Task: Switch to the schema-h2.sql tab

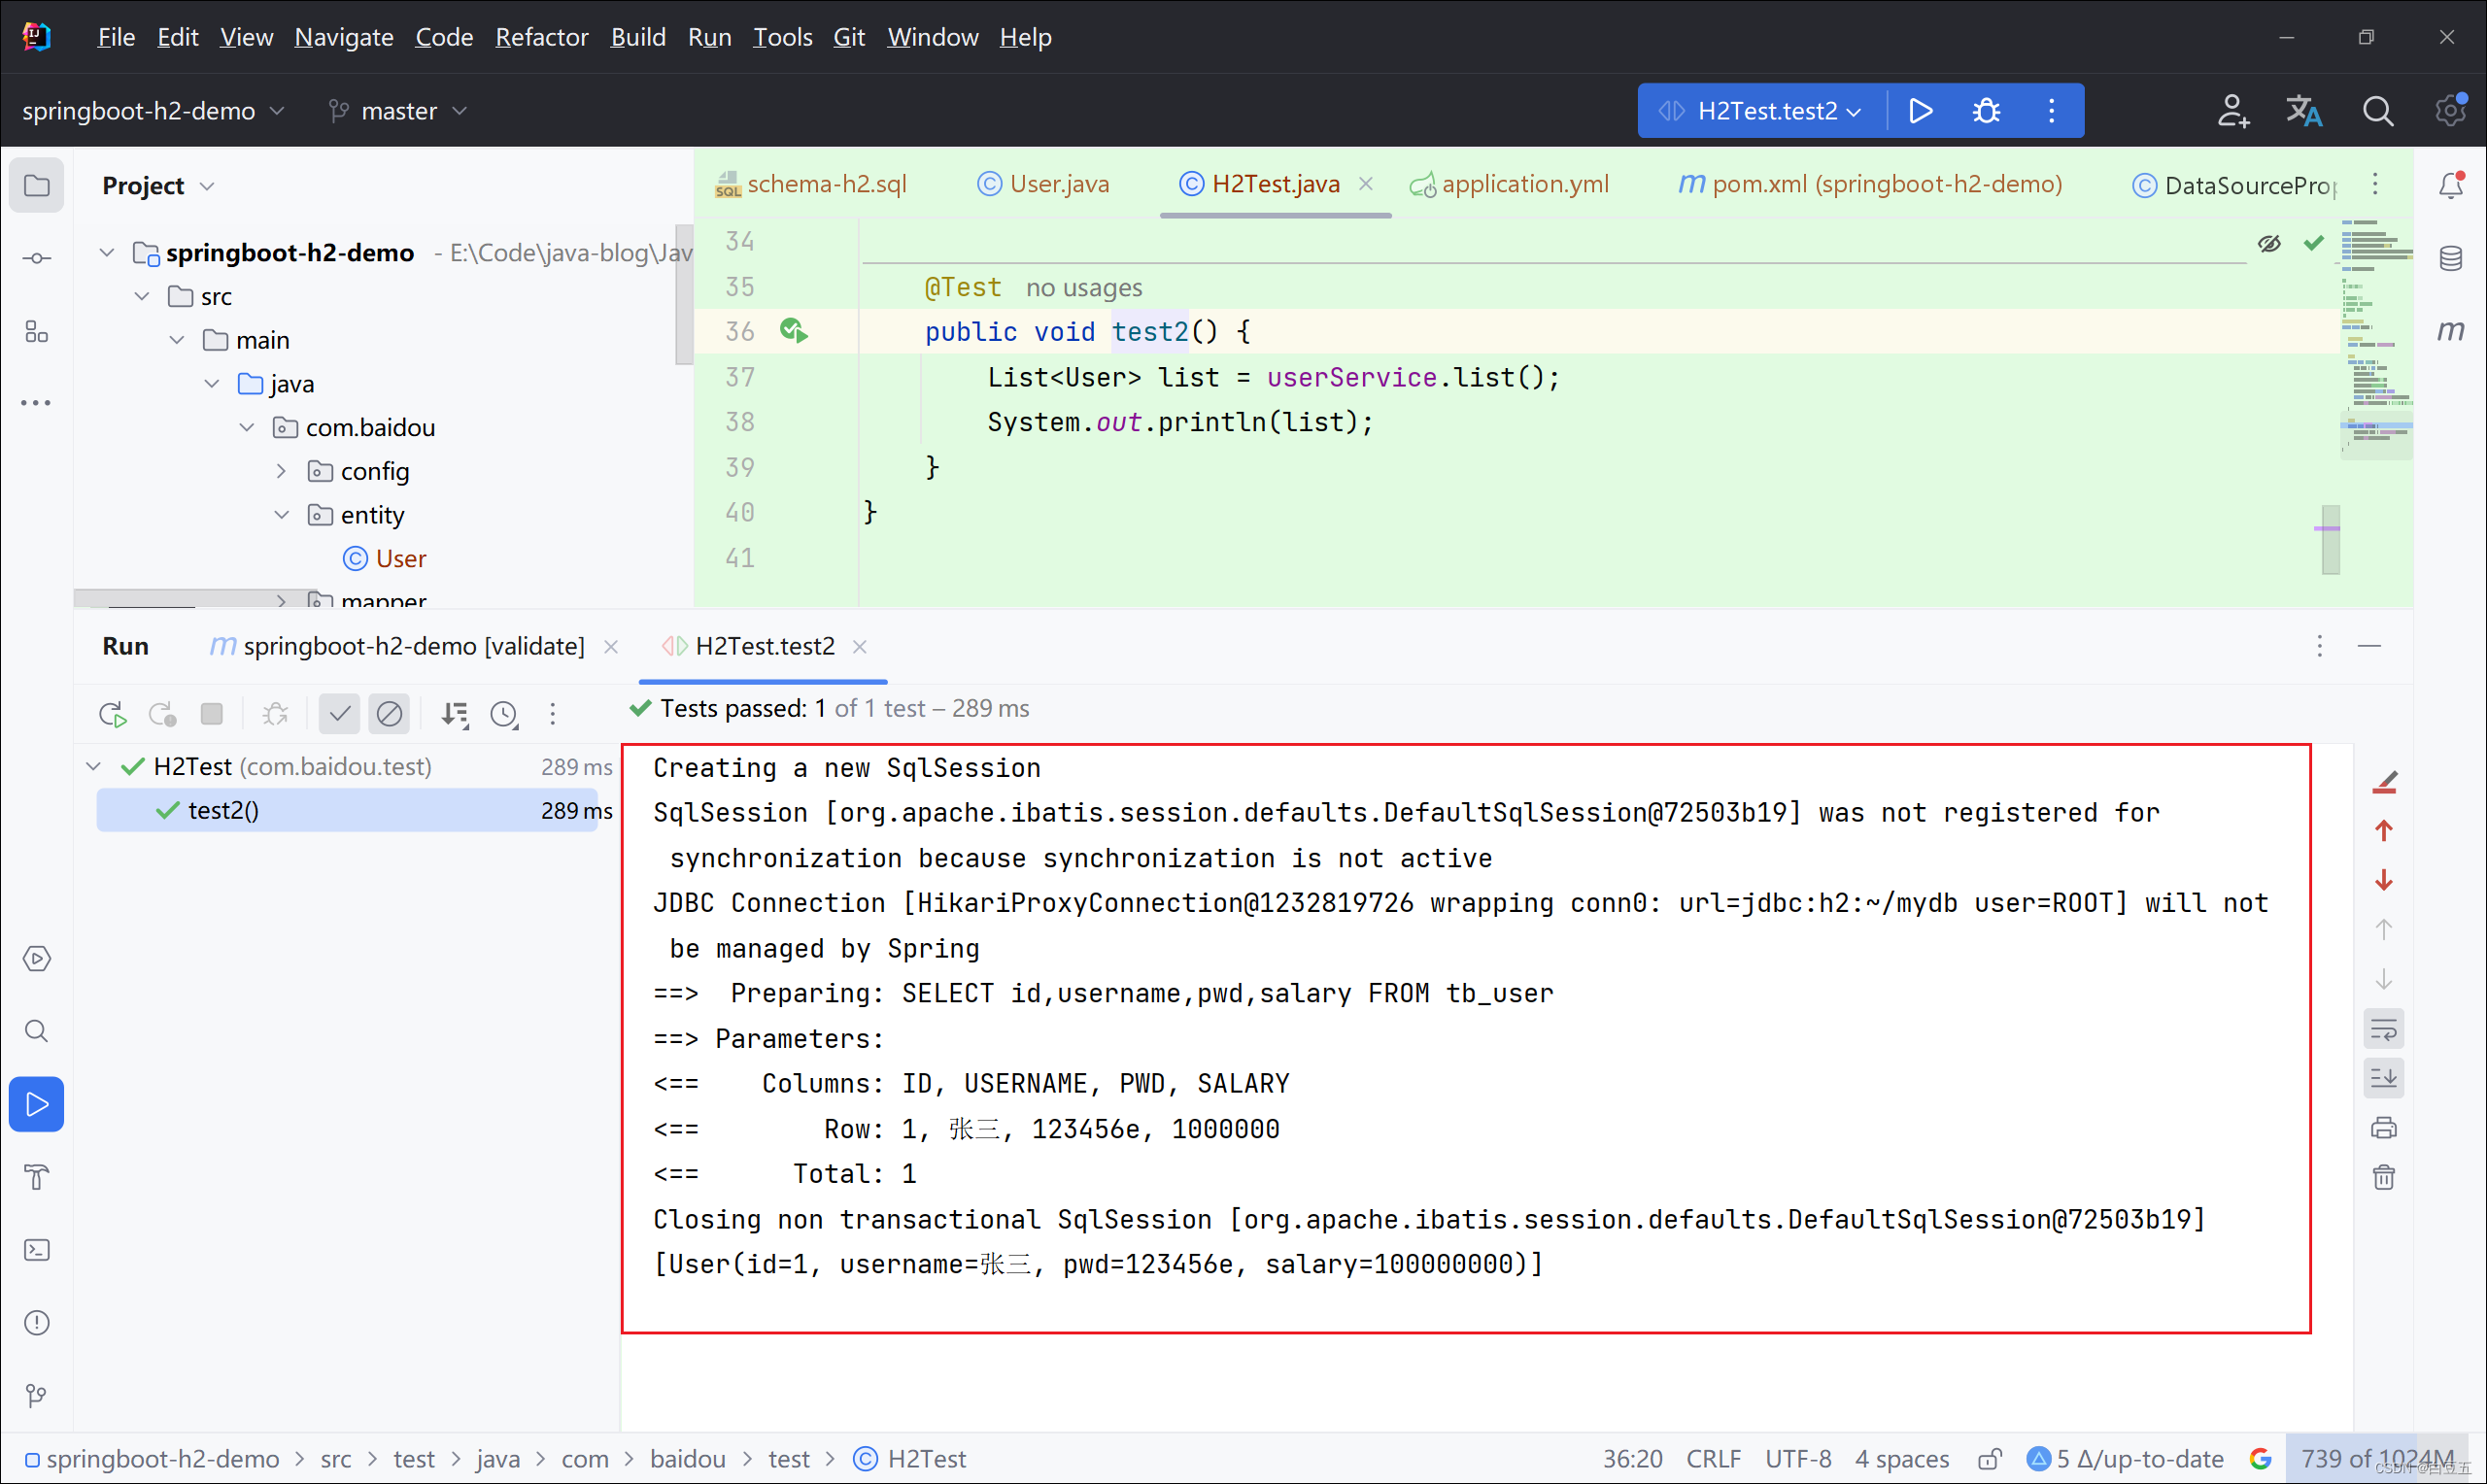Action: coord(811,184)
